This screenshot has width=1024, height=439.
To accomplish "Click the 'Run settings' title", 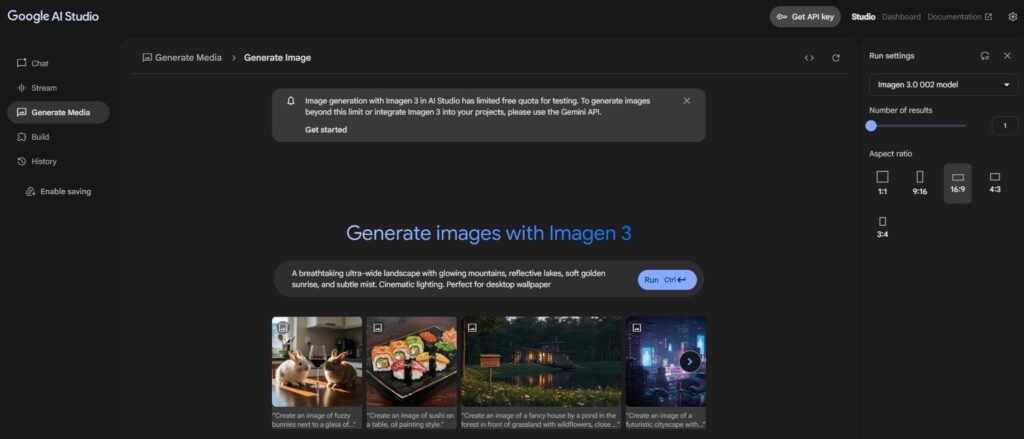I will pyautogui.click(x=891, y=56).
